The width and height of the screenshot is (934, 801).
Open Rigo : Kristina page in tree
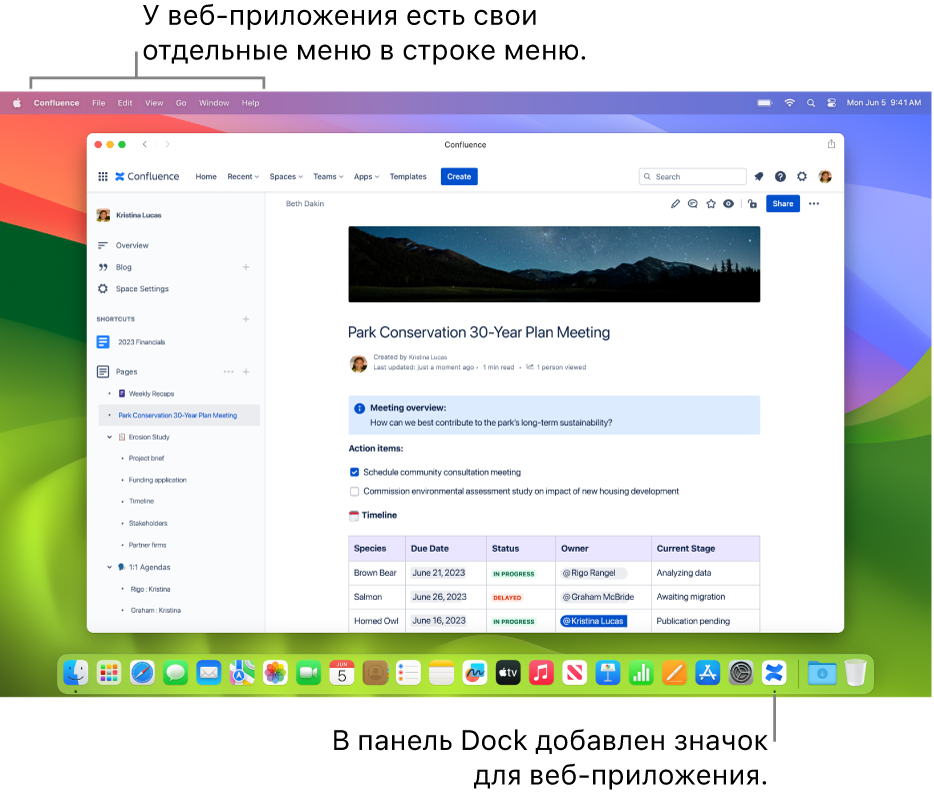(x=151, y=589)
